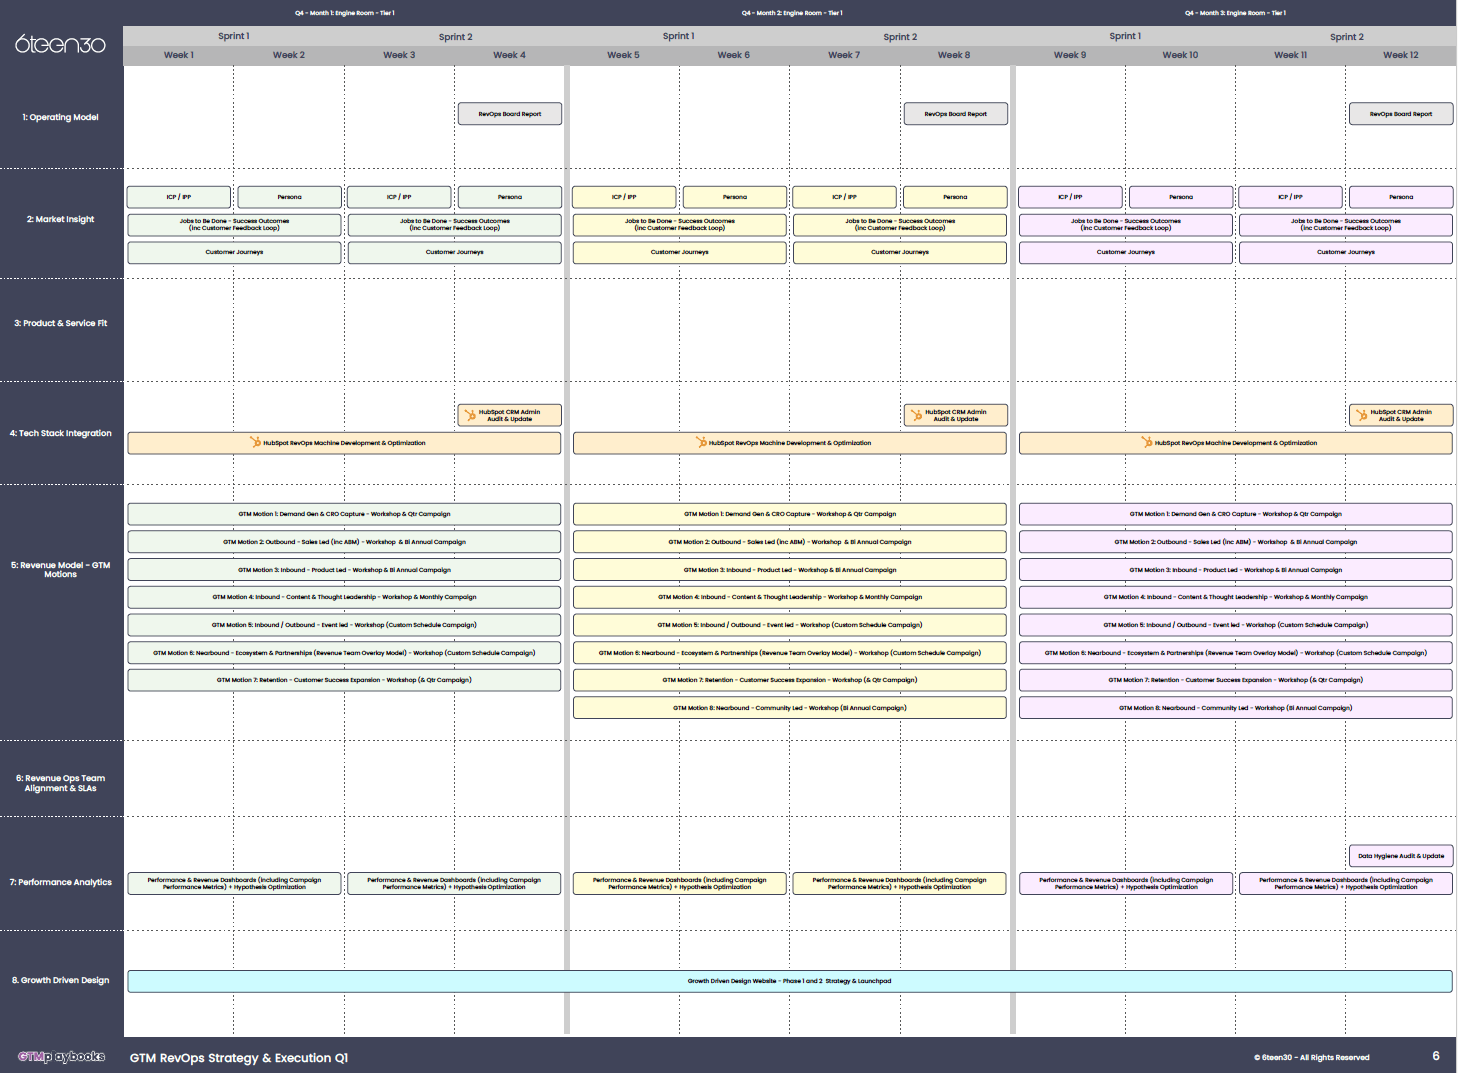The height and width of the screenshot is (1073, 1458).
Task: Click the Persona card under Week 12
Action: click(x=1401, y=197)
